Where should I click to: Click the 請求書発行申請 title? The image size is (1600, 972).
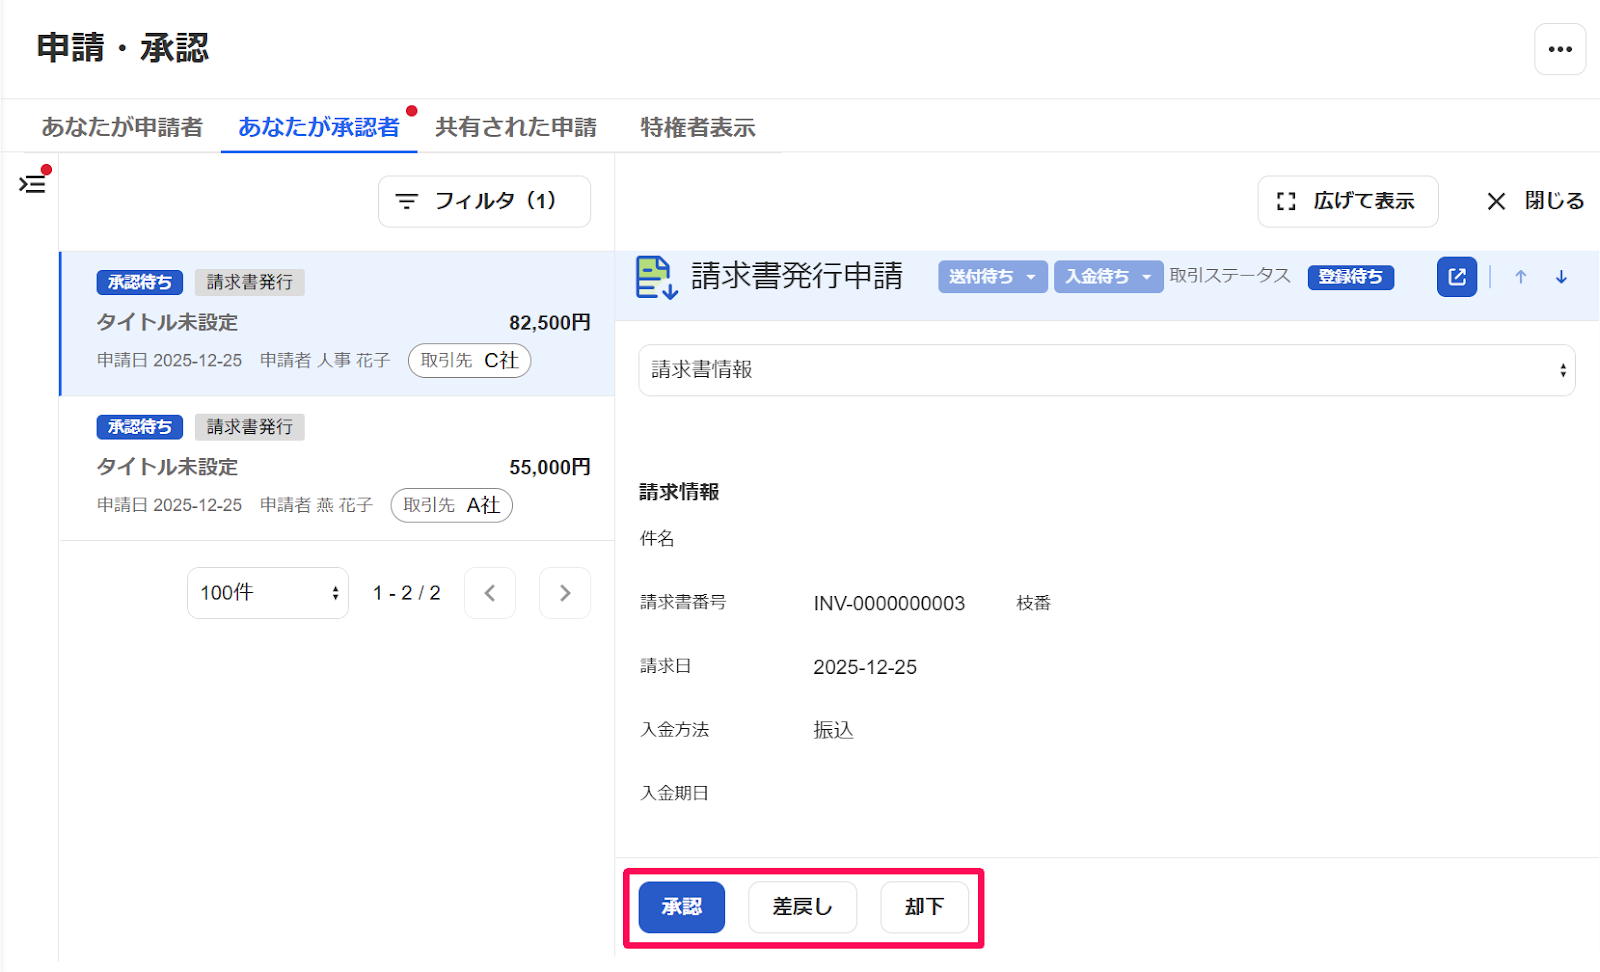pos(797,276)
